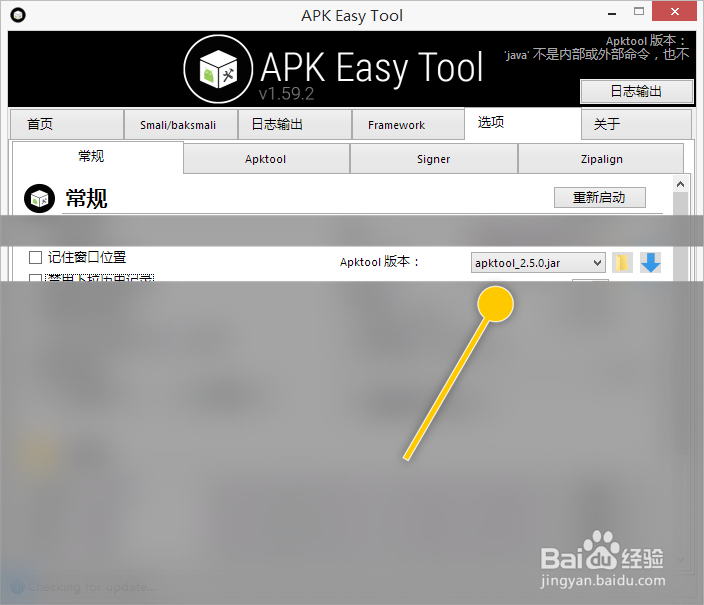
Task: Close the APK Easy Tool window
Action: [x=674, y=12]
